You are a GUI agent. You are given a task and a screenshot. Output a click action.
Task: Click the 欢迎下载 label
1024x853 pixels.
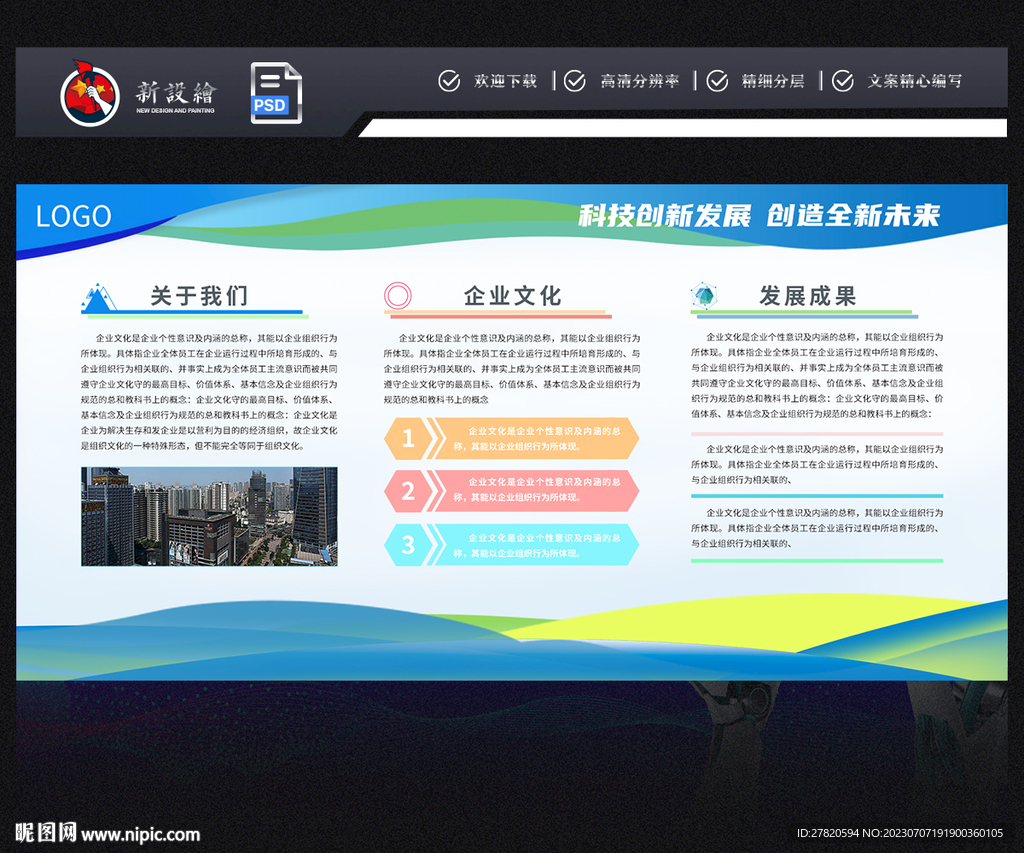click(x=505, y=81)
